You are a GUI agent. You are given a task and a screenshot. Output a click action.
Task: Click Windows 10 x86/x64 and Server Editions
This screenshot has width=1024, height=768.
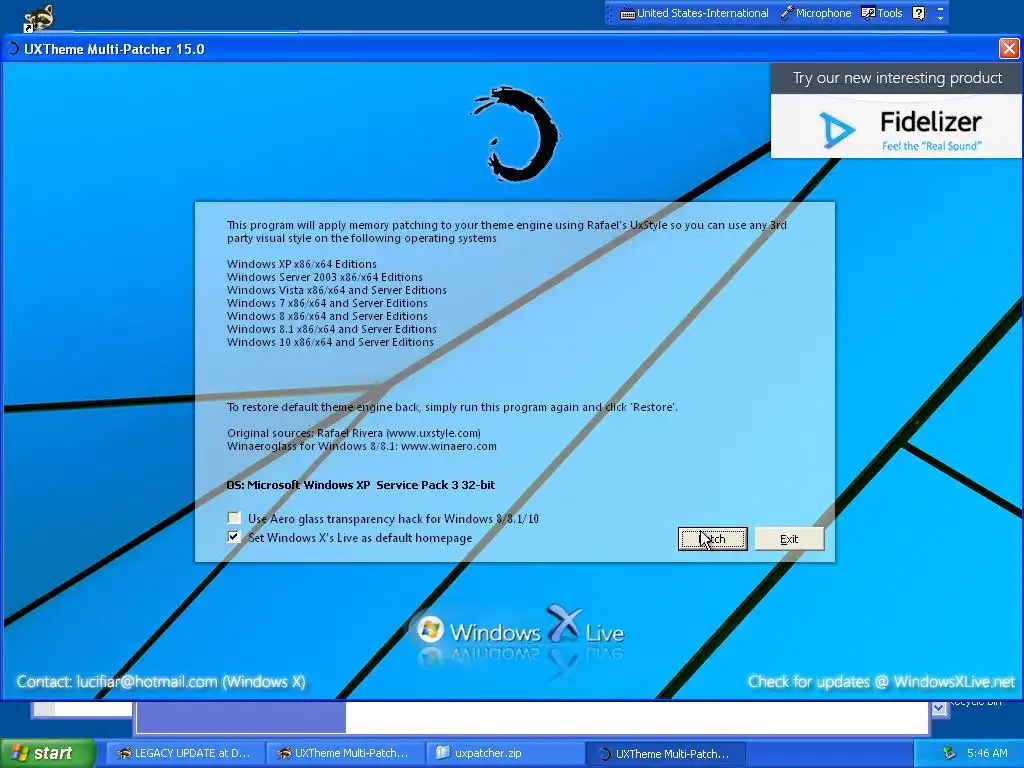click(x=330, y=342)
